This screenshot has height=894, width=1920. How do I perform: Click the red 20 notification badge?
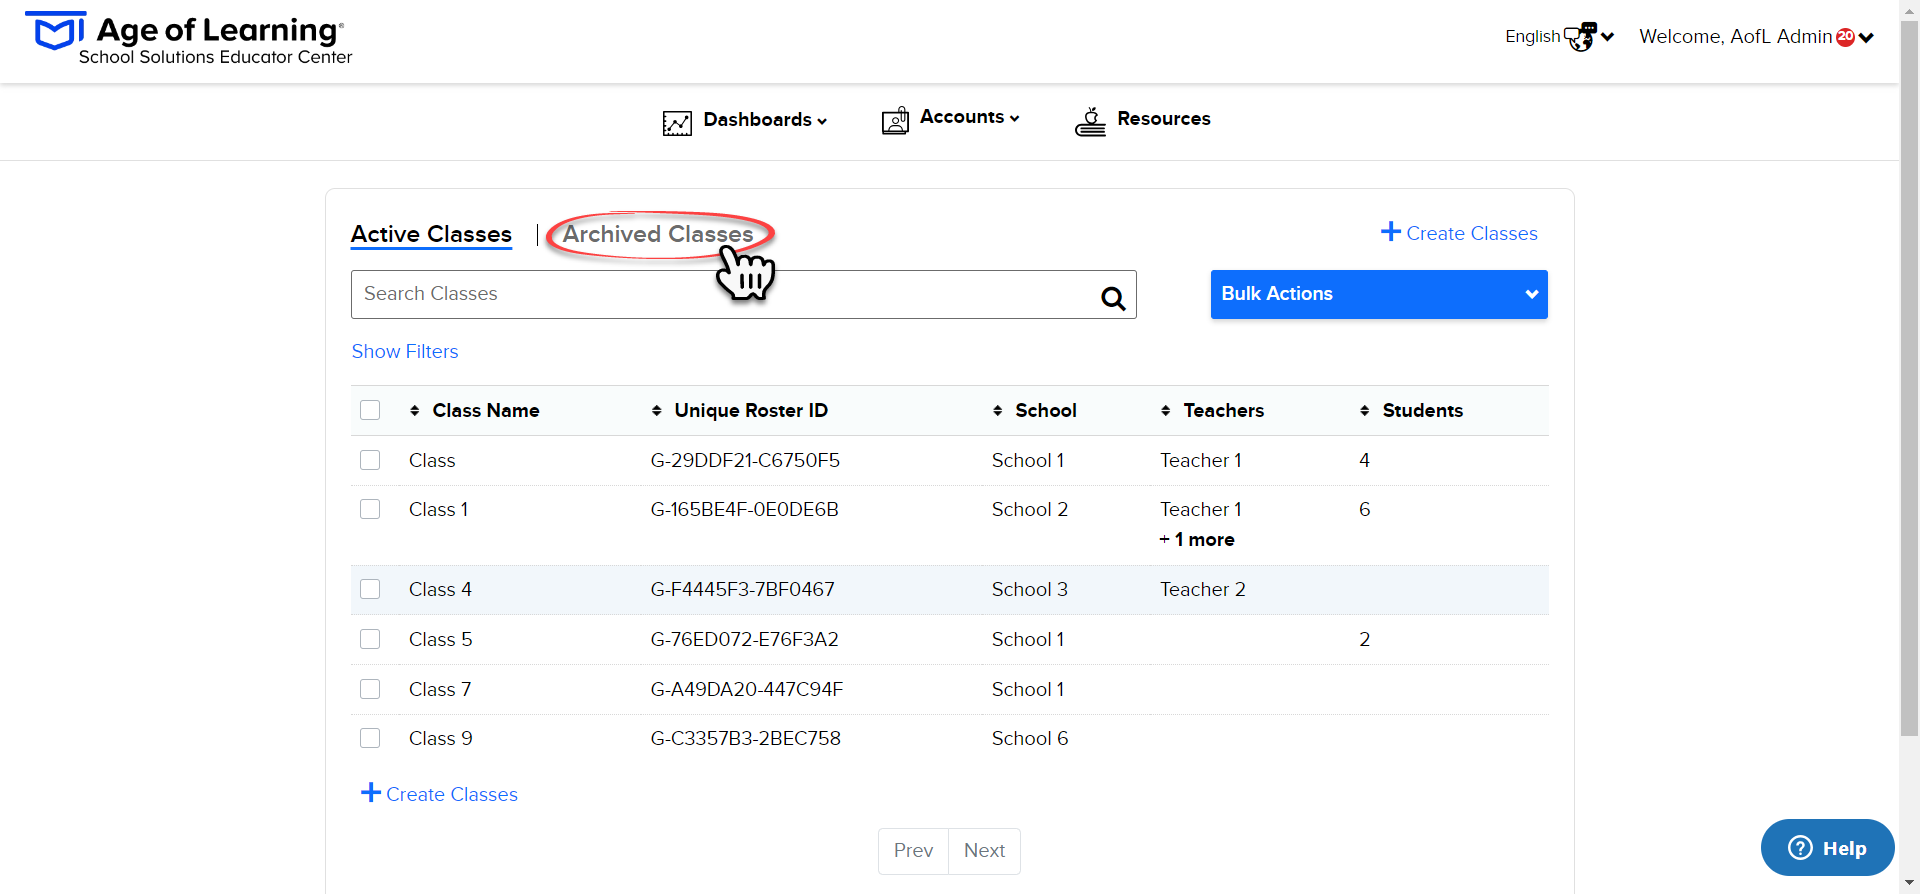pos(1846,37)
